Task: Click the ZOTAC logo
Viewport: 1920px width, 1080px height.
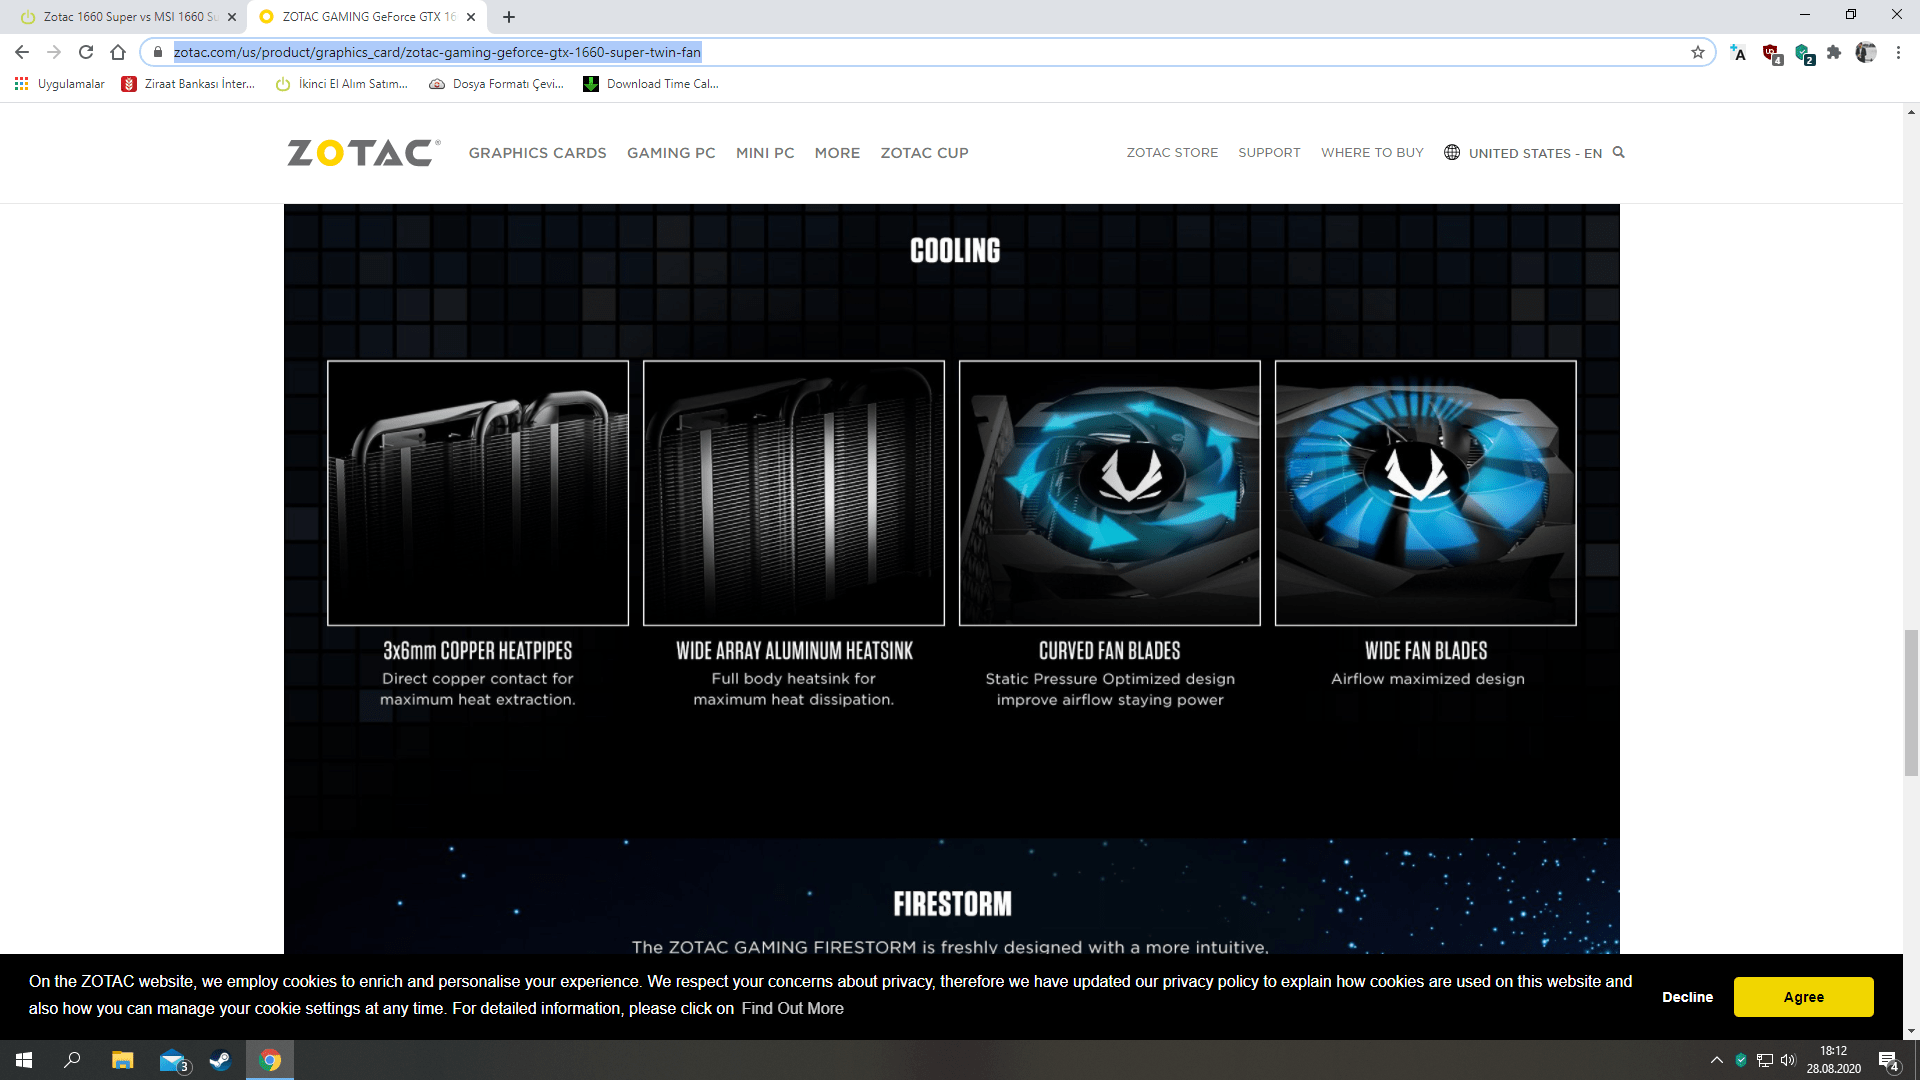Action: [363, 152]
